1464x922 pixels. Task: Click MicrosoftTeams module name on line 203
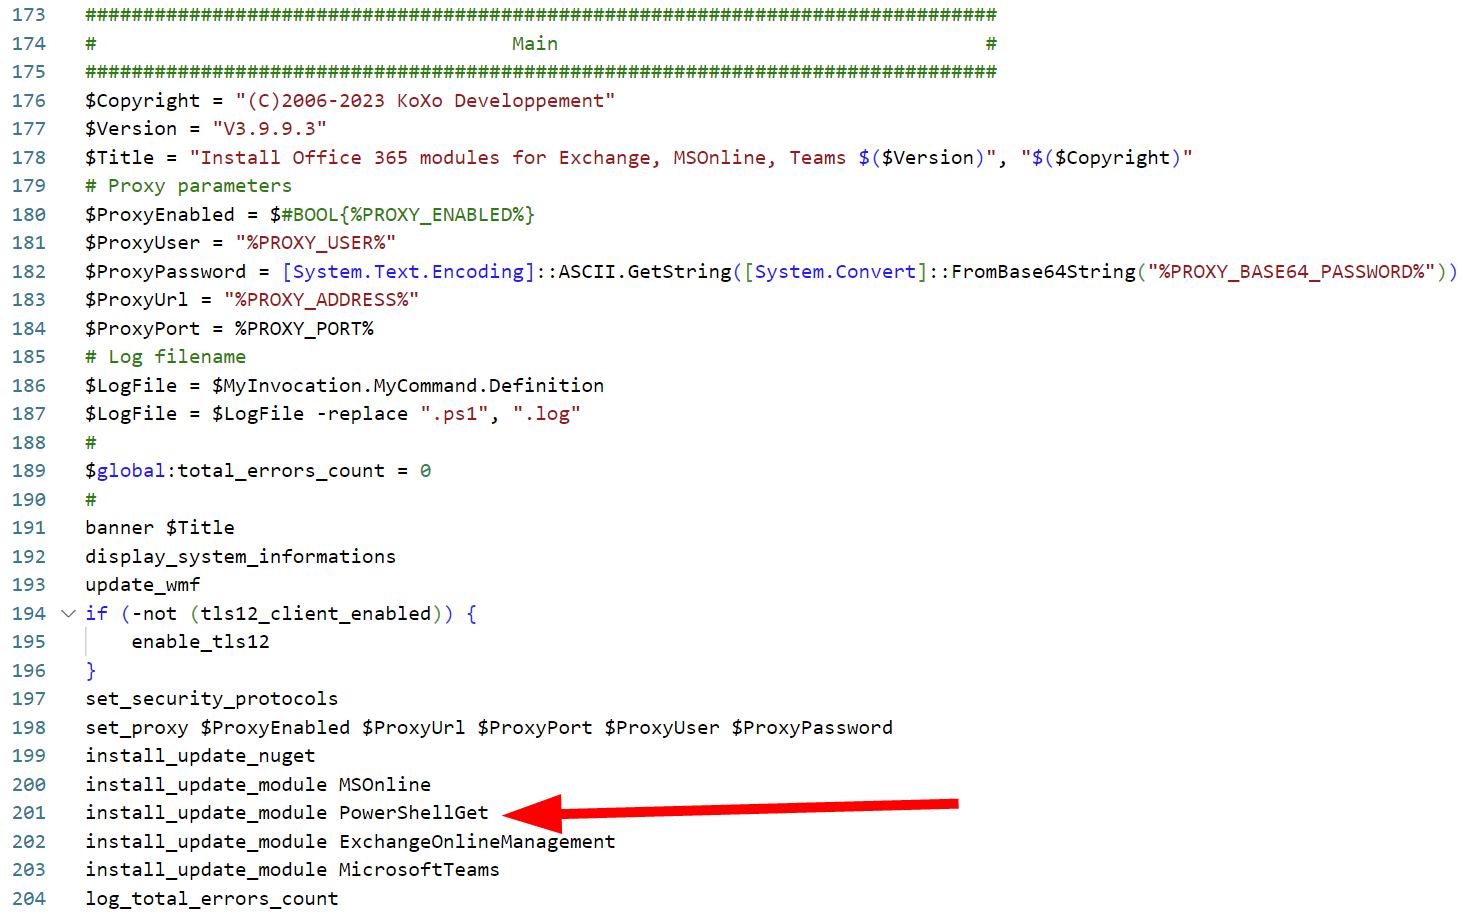pos(419,869)
